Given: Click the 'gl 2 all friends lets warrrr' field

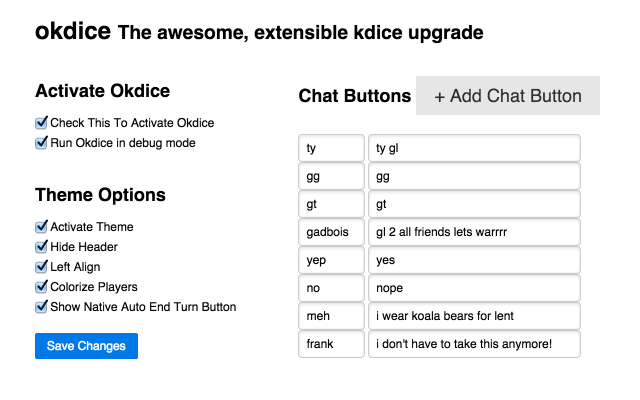Looking at the screenshot, I should click(x=474, y=232).
